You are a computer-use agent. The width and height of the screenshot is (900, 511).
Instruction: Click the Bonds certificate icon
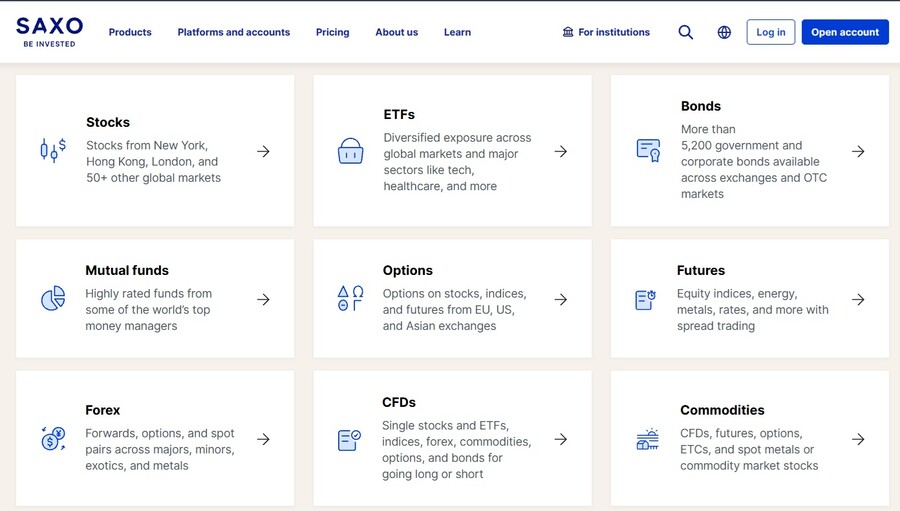(648, 150)
